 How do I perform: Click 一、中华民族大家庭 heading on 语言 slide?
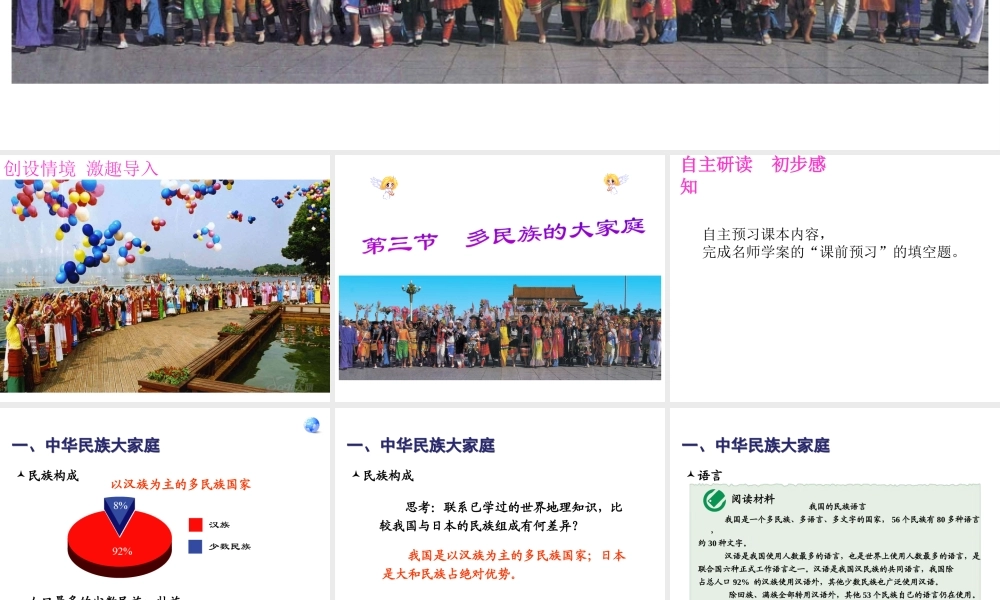(x=756, y=445)
